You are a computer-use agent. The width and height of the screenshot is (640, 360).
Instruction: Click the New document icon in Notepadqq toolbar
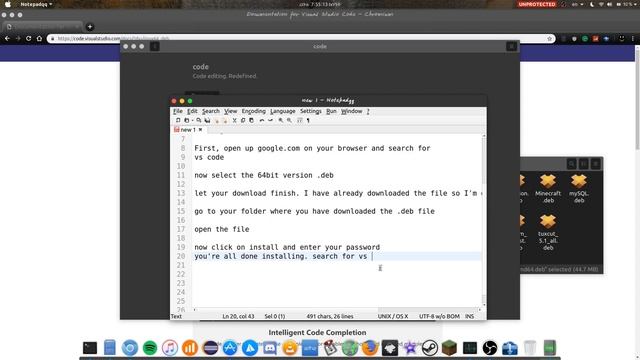178,120
